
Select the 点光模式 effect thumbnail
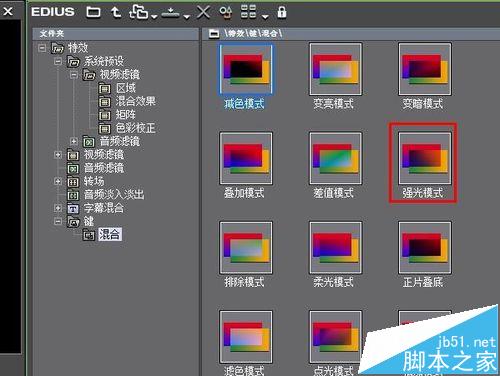335,337
